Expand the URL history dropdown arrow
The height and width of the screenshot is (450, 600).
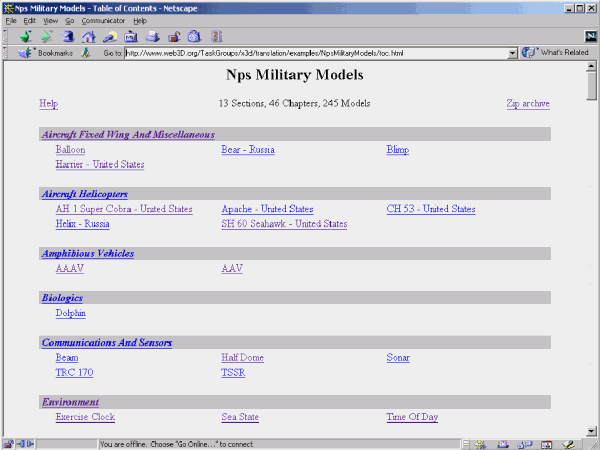[512, 53]
